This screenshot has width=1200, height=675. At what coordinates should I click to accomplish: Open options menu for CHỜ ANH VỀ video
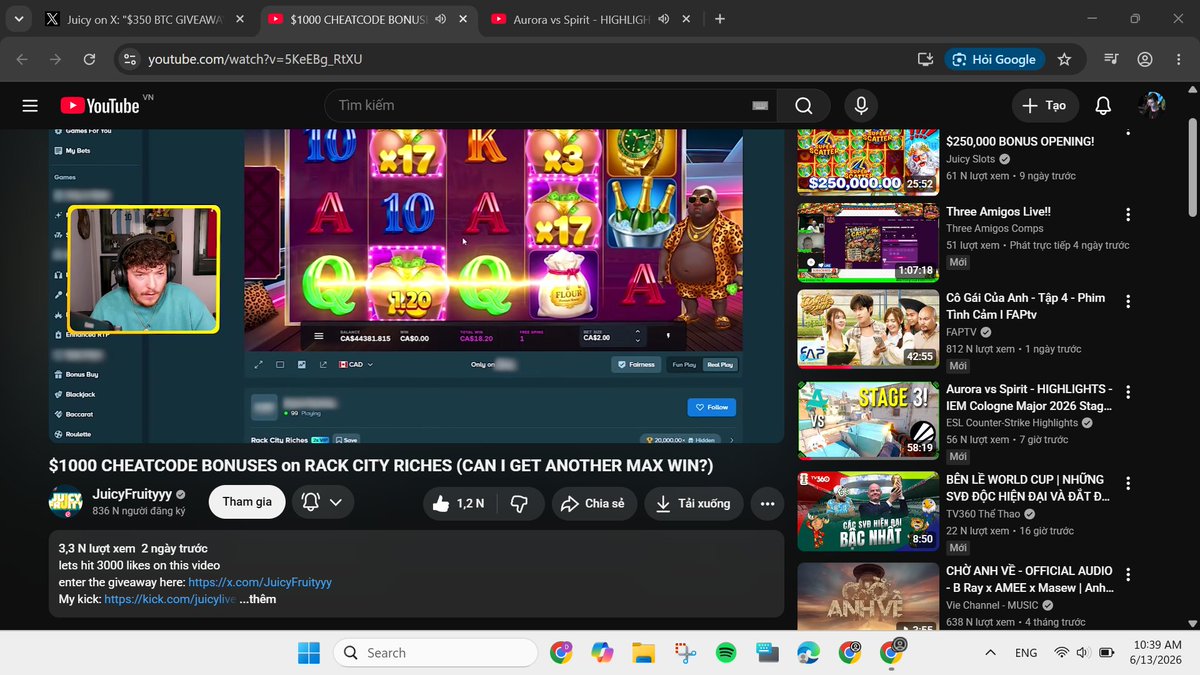point(1128,574)
